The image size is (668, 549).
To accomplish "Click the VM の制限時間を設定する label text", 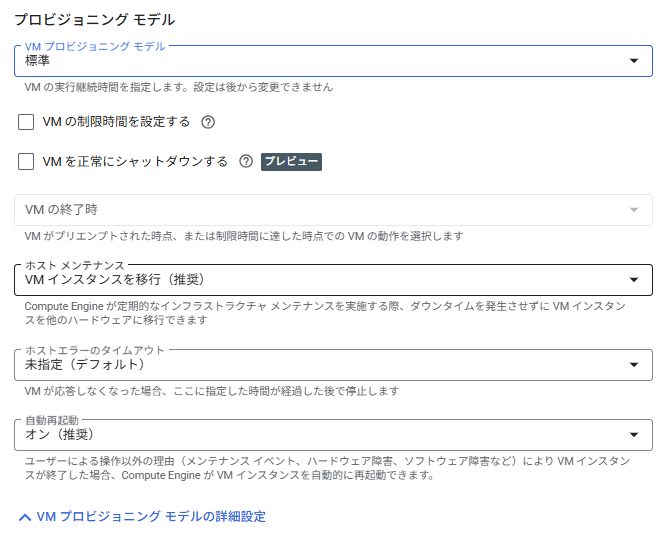I will (116, 122).
